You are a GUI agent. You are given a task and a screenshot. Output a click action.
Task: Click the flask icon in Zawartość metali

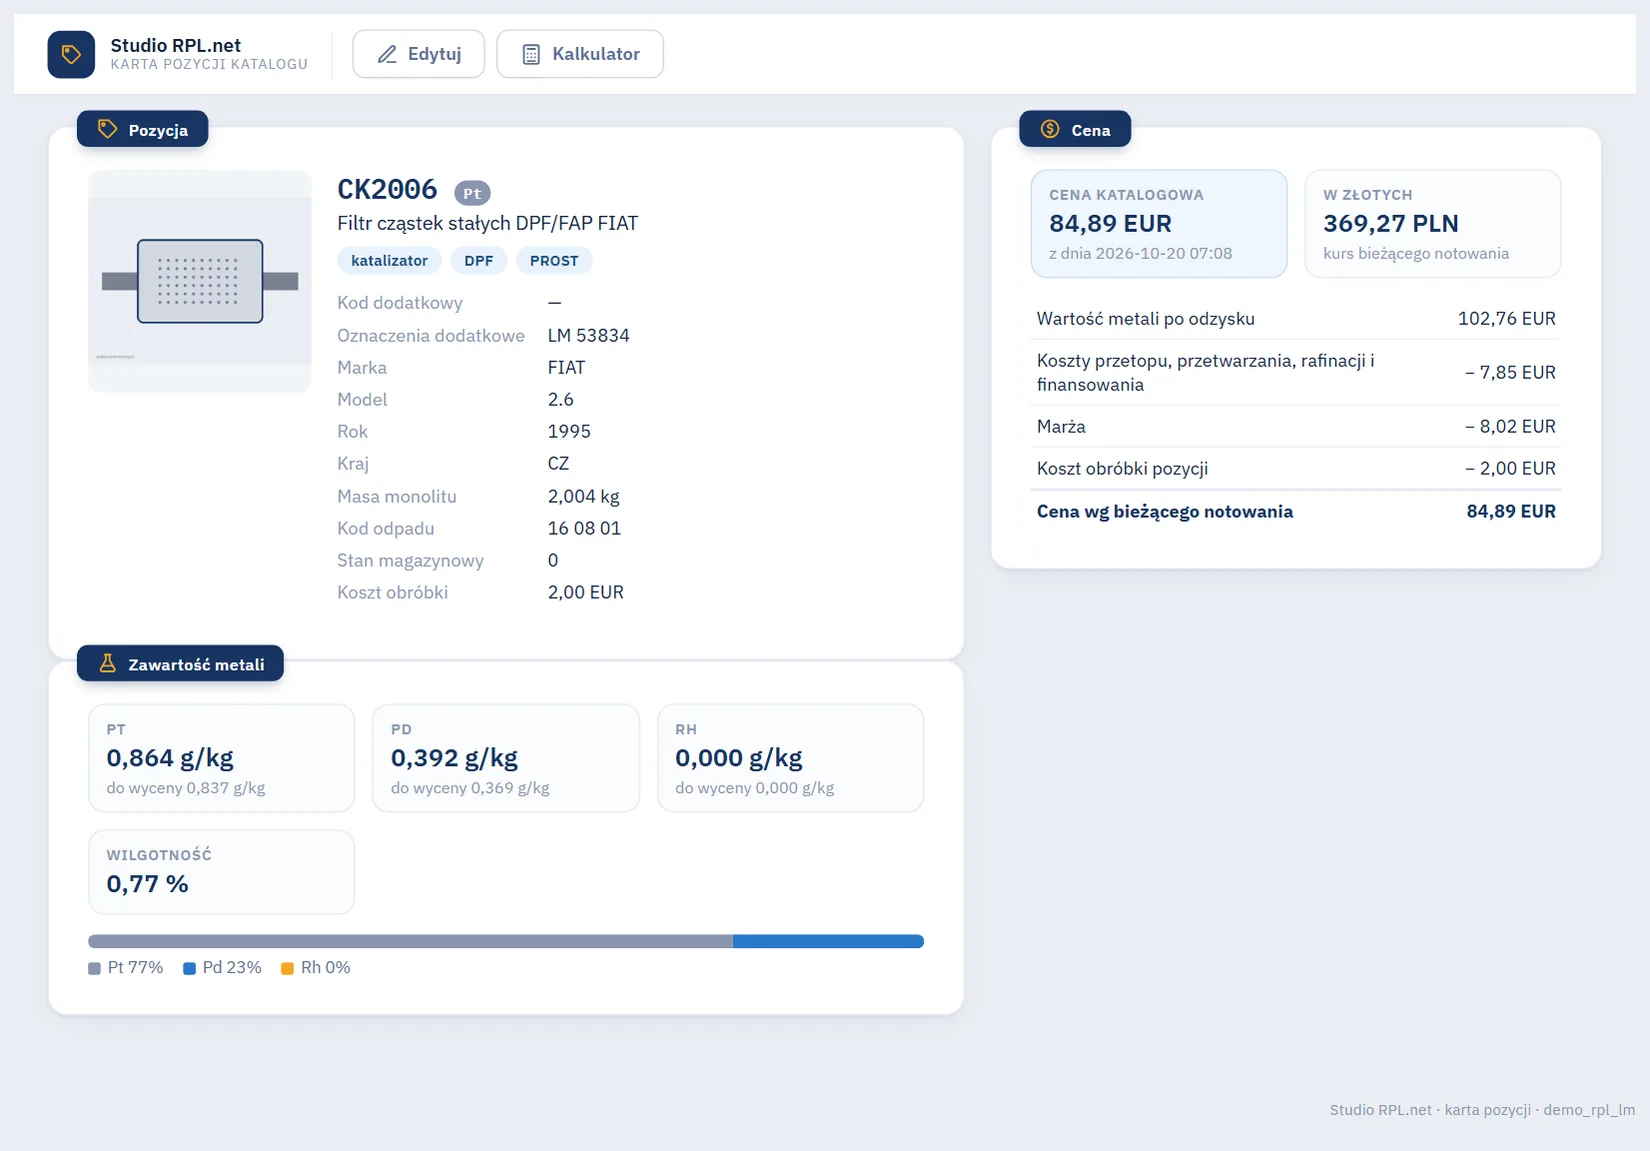[107, 663]
